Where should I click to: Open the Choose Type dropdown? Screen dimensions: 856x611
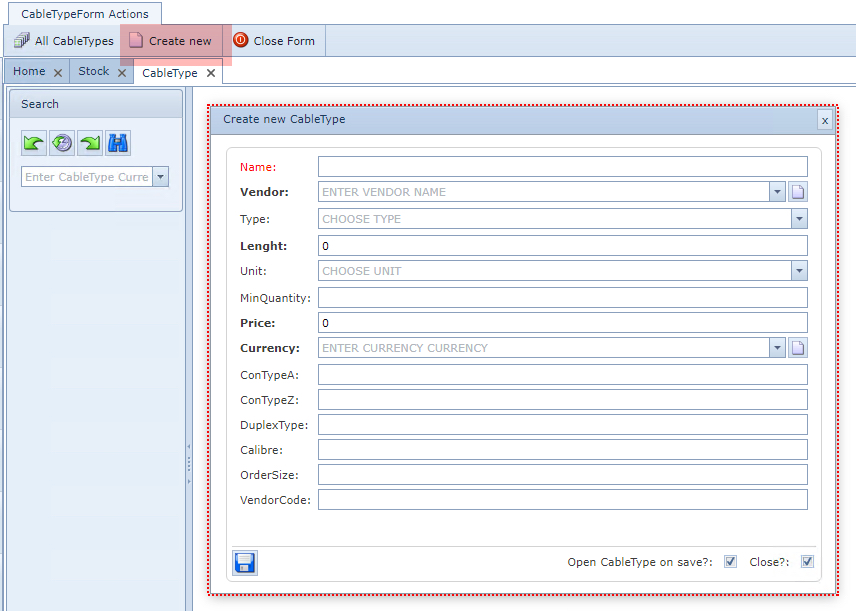799,219
